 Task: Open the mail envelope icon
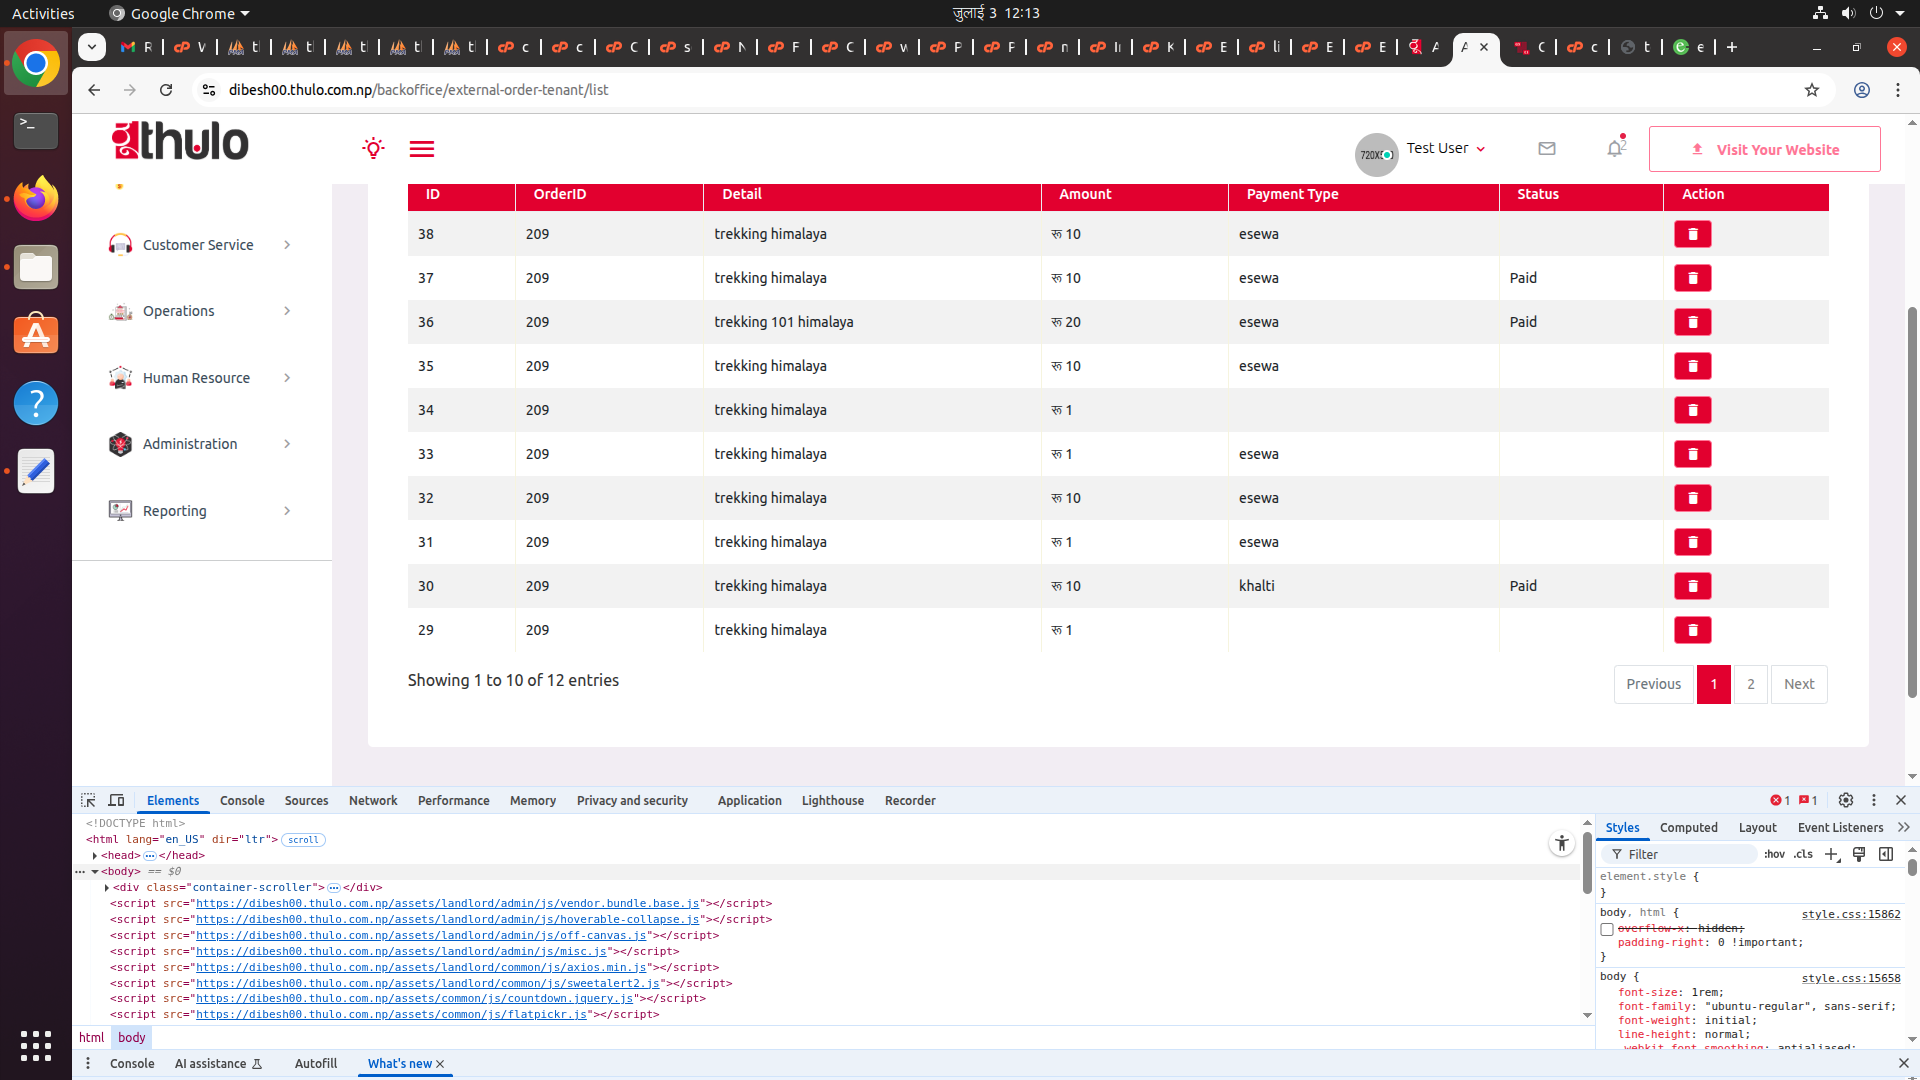coord(1547,149)
